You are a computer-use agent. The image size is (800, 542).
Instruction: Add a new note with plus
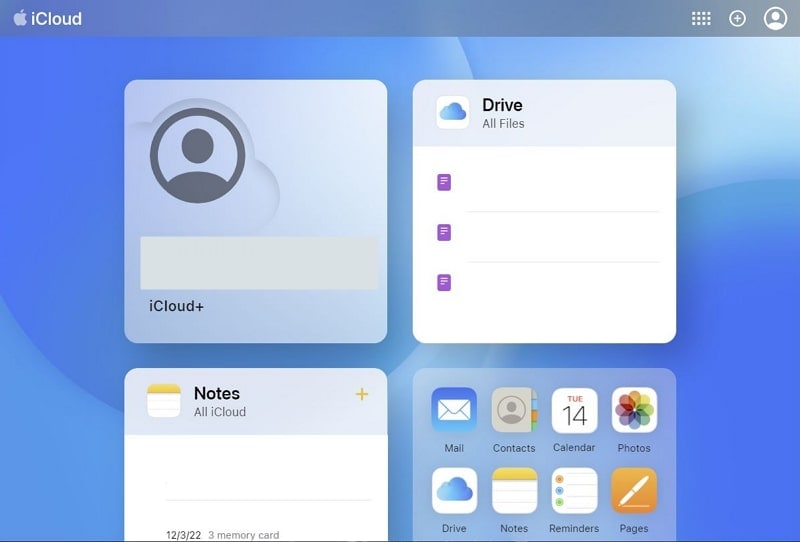click(x=362, y=394)
